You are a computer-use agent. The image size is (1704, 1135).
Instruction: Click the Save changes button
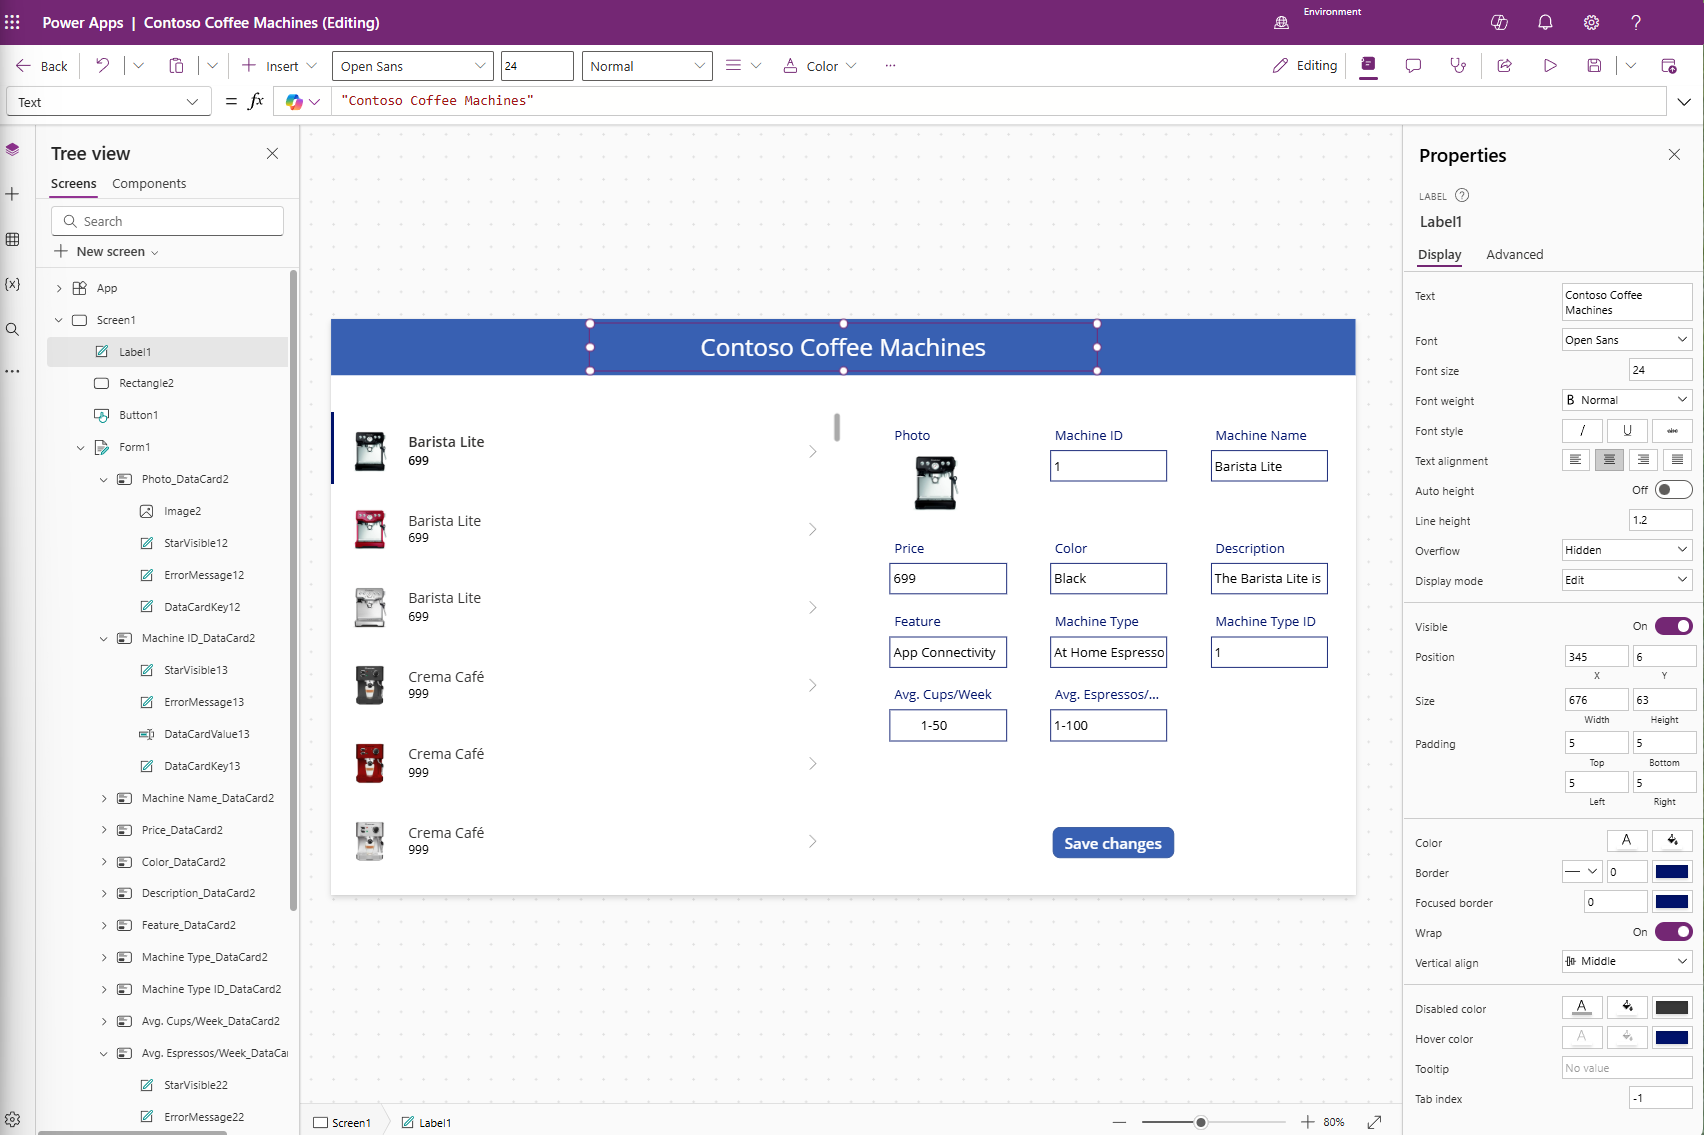tap(1113, 843)
